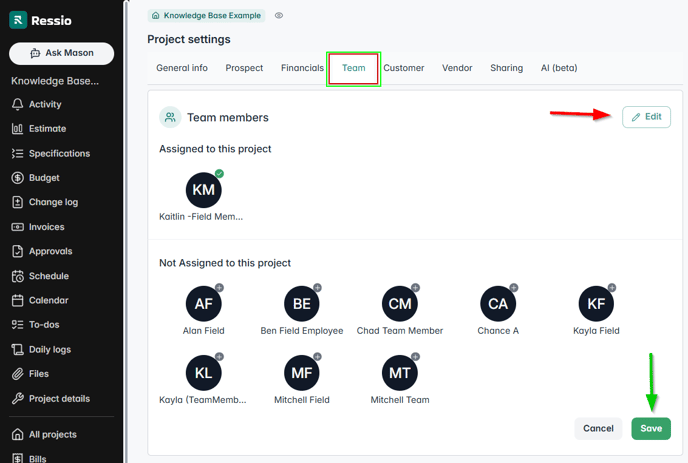Image resolution: width=688 pixels, height=463 pixels.
Task: Open the Estimate chart icon
Action: click(x=17, y=129)
